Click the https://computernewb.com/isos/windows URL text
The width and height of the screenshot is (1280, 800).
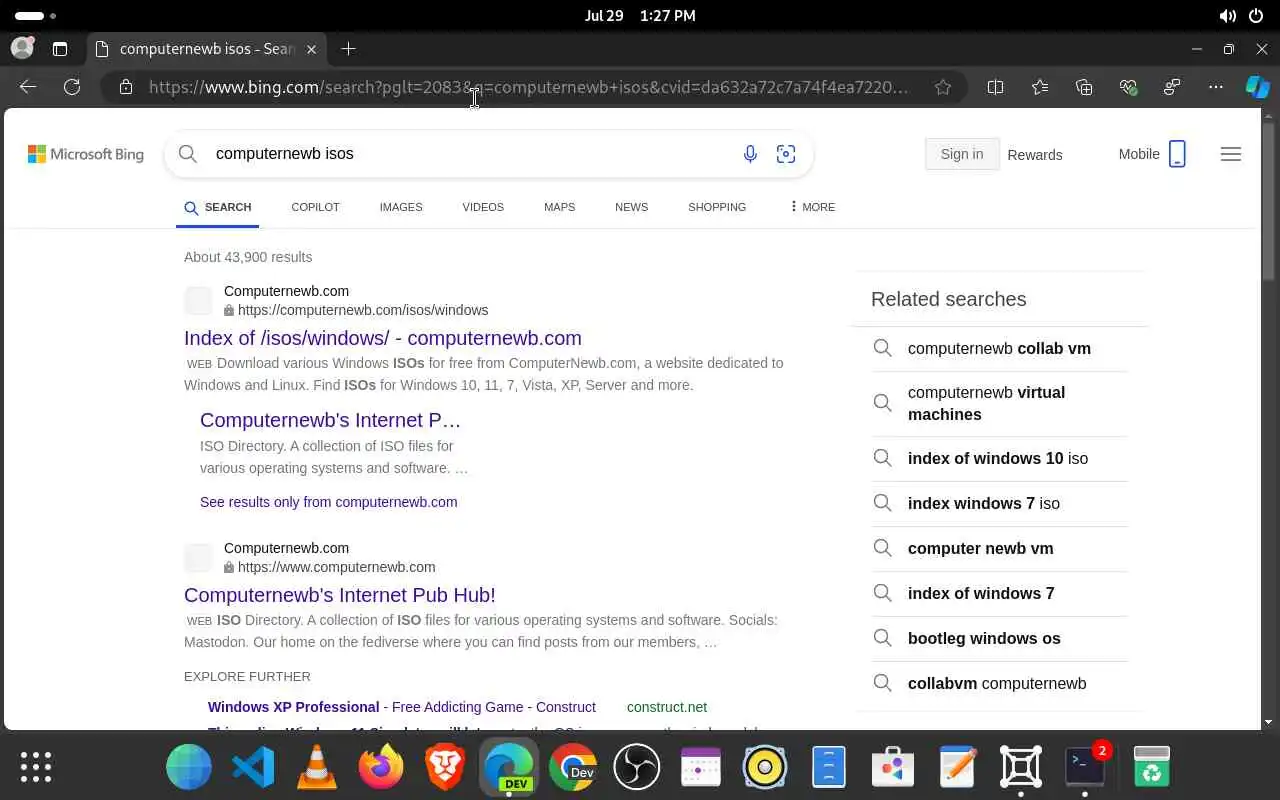pos(363,310)
